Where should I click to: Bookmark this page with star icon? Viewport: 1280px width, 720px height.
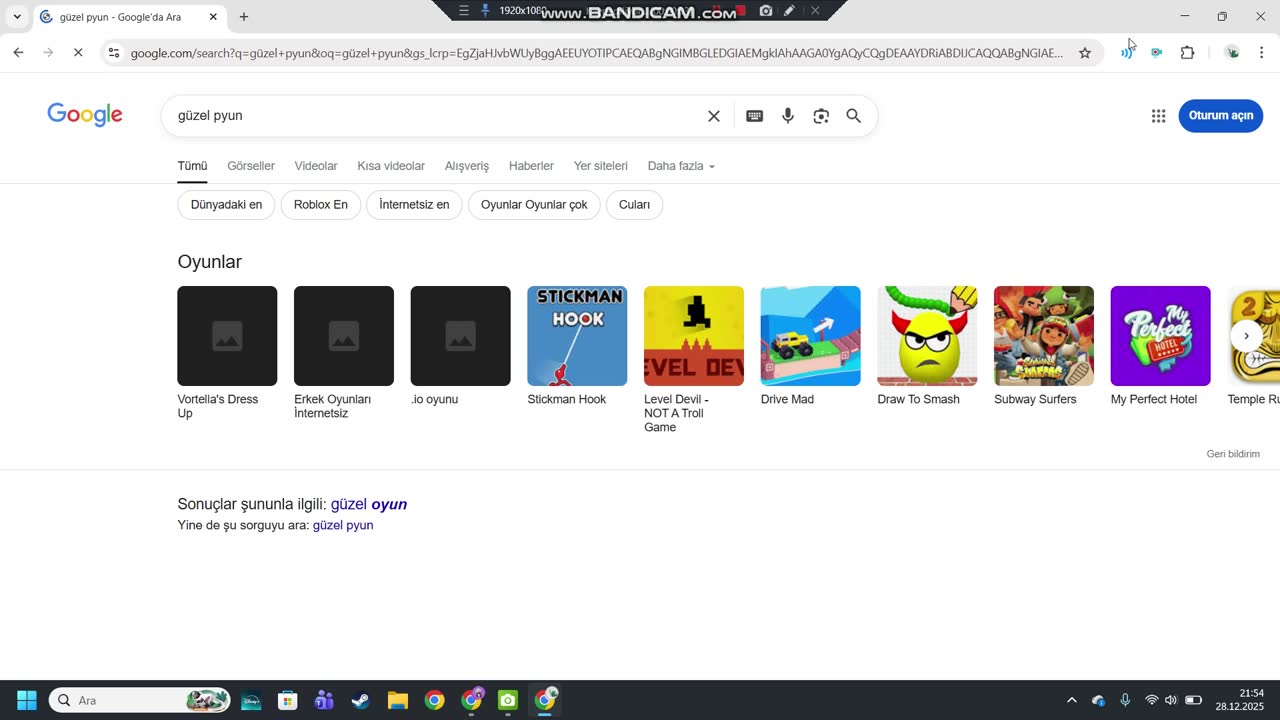1085,53
